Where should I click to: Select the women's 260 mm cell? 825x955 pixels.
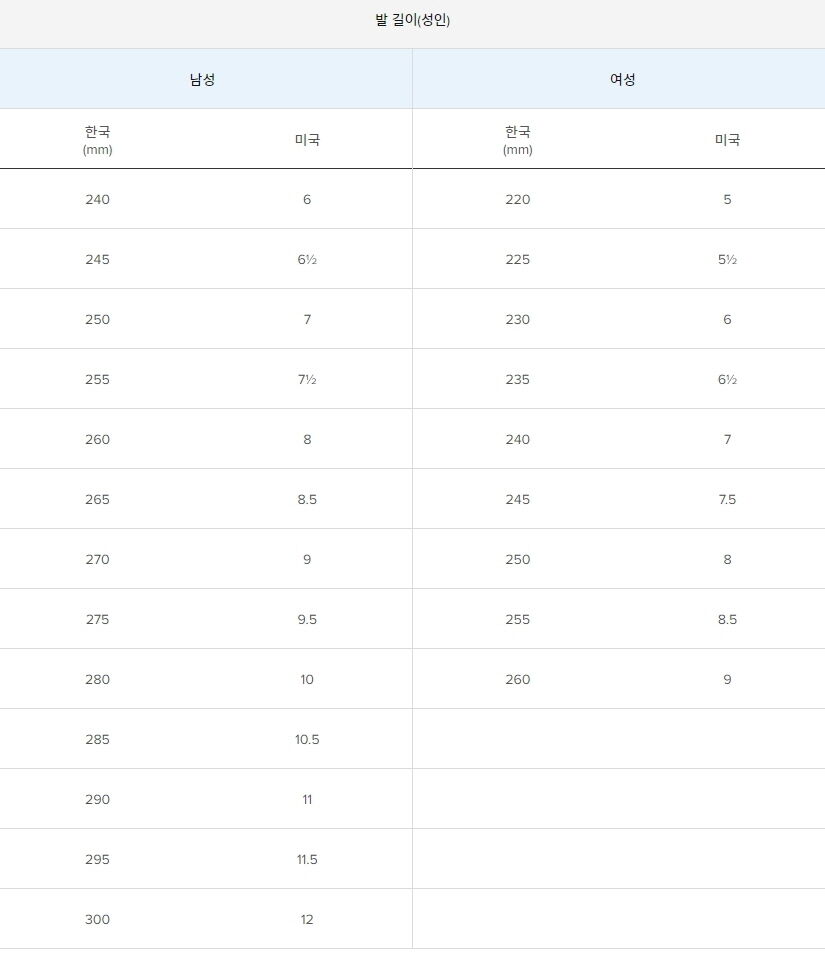(518, 679)
